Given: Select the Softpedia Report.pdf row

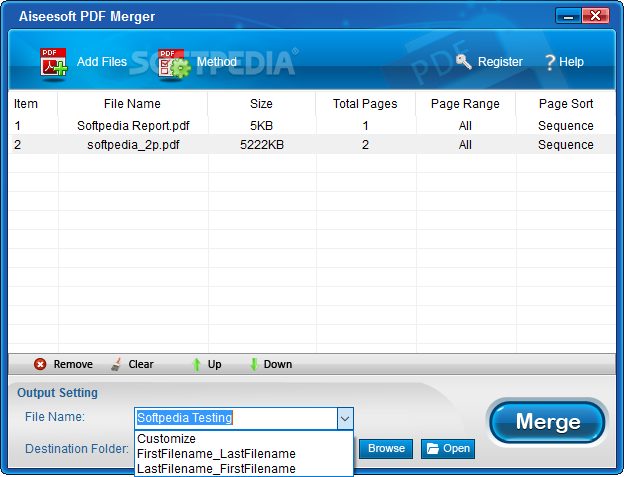Looking at the screenshot, I should point(312,126).
